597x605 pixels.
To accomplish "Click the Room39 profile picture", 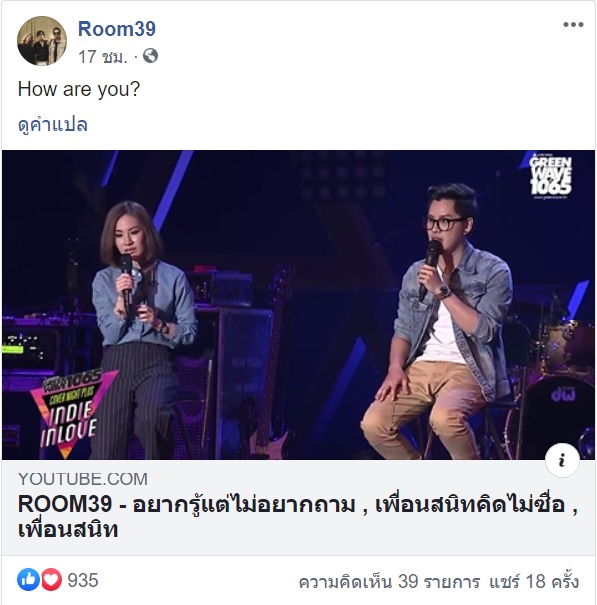I will tap(42, 41).
